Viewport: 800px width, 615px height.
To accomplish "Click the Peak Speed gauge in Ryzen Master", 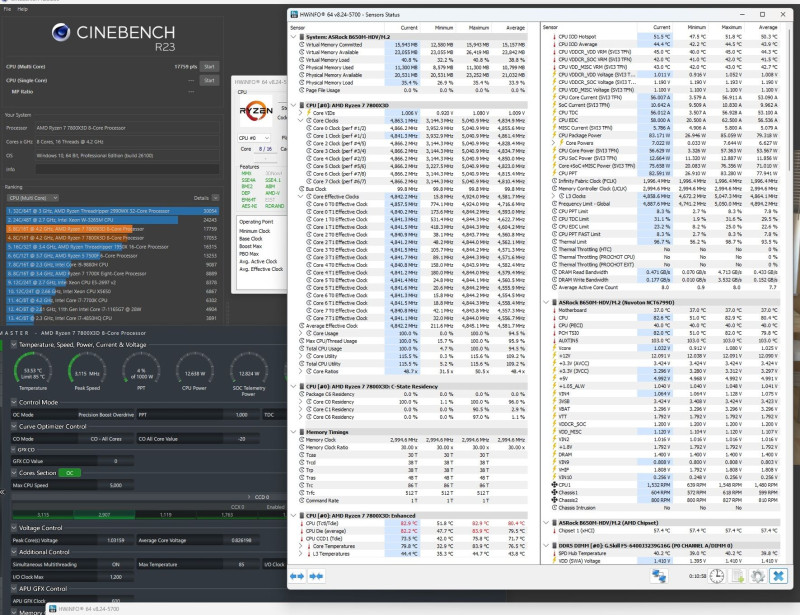I will (87, 371).
